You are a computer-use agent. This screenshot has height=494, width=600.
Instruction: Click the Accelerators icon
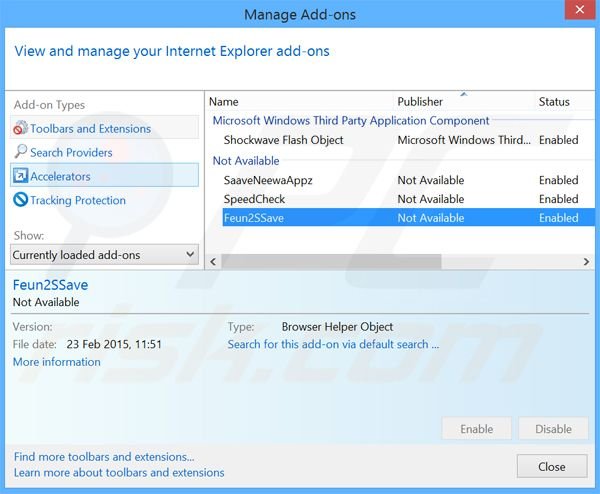(x=20, y=177)
